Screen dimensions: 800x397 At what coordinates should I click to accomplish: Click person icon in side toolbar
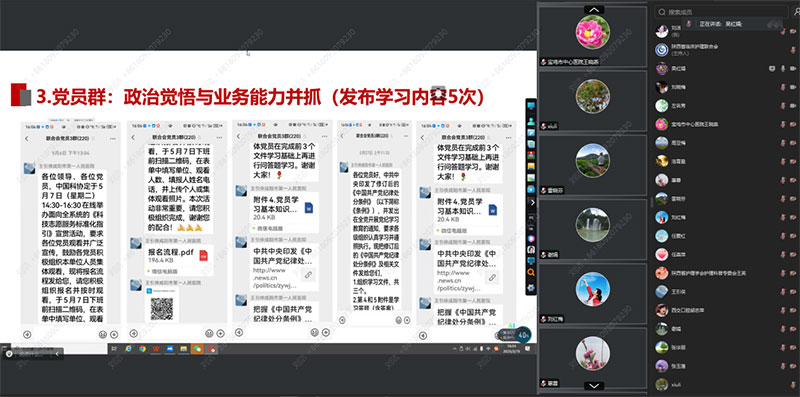pos(531,121)
